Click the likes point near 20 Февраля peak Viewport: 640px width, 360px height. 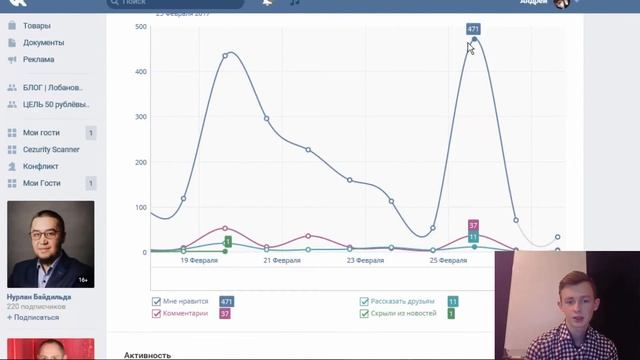(x=225, y=56)
